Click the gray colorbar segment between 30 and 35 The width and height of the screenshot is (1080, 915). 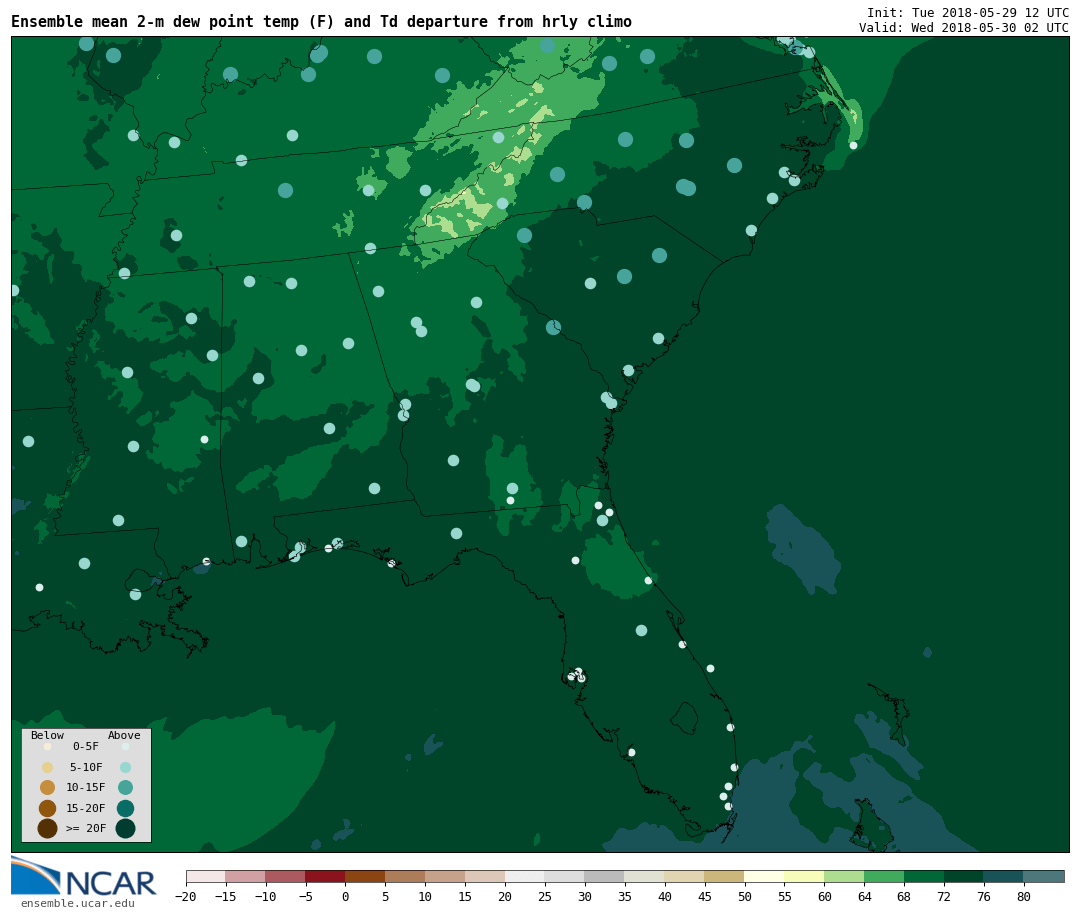pyautogui.click(x=604, y=876)
